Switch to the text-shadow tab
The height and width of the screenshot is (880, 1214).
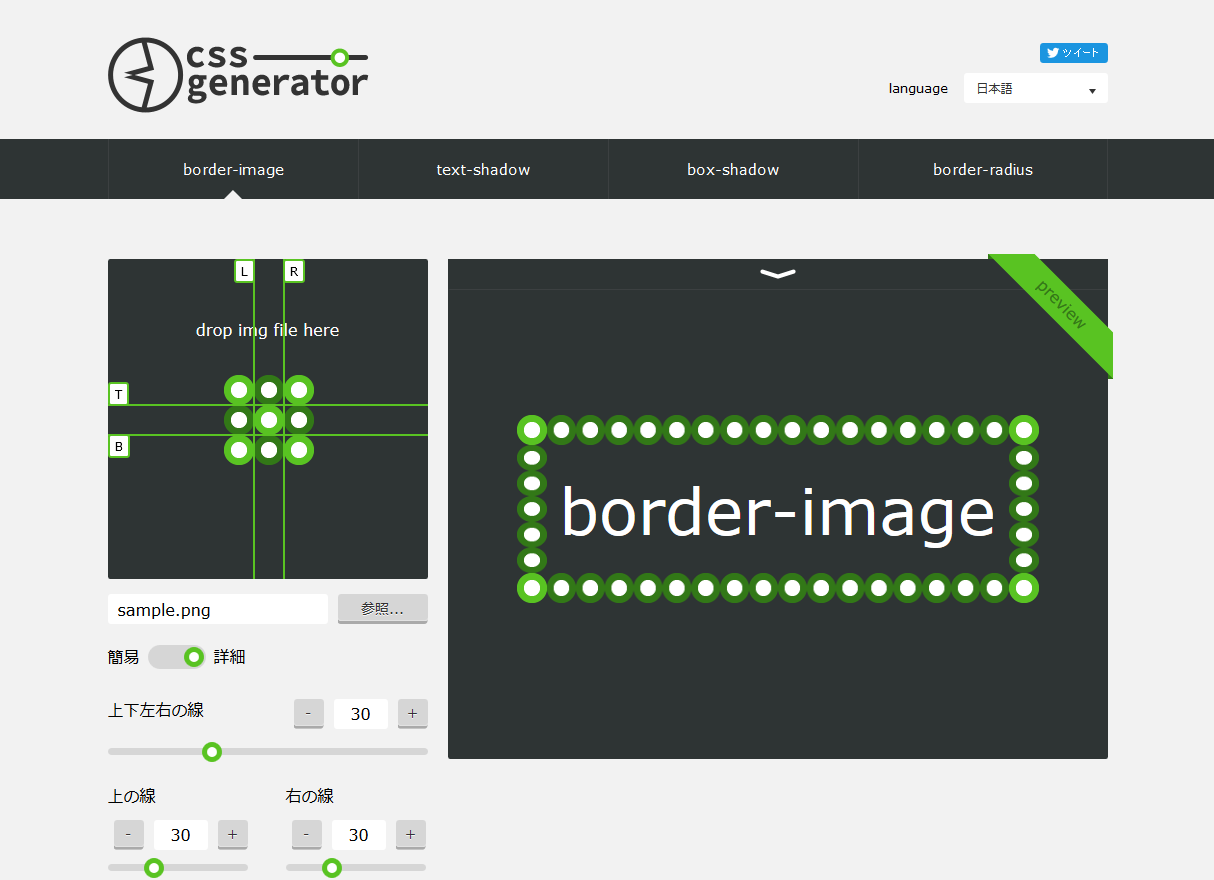(x=483, y=170)
